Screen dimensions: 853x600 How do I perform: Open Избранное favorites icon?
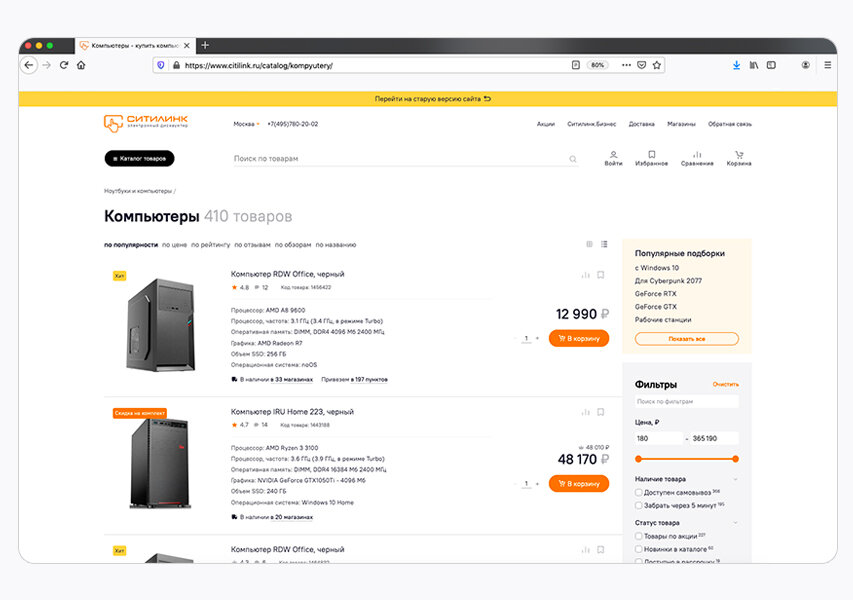pos(651,158)
